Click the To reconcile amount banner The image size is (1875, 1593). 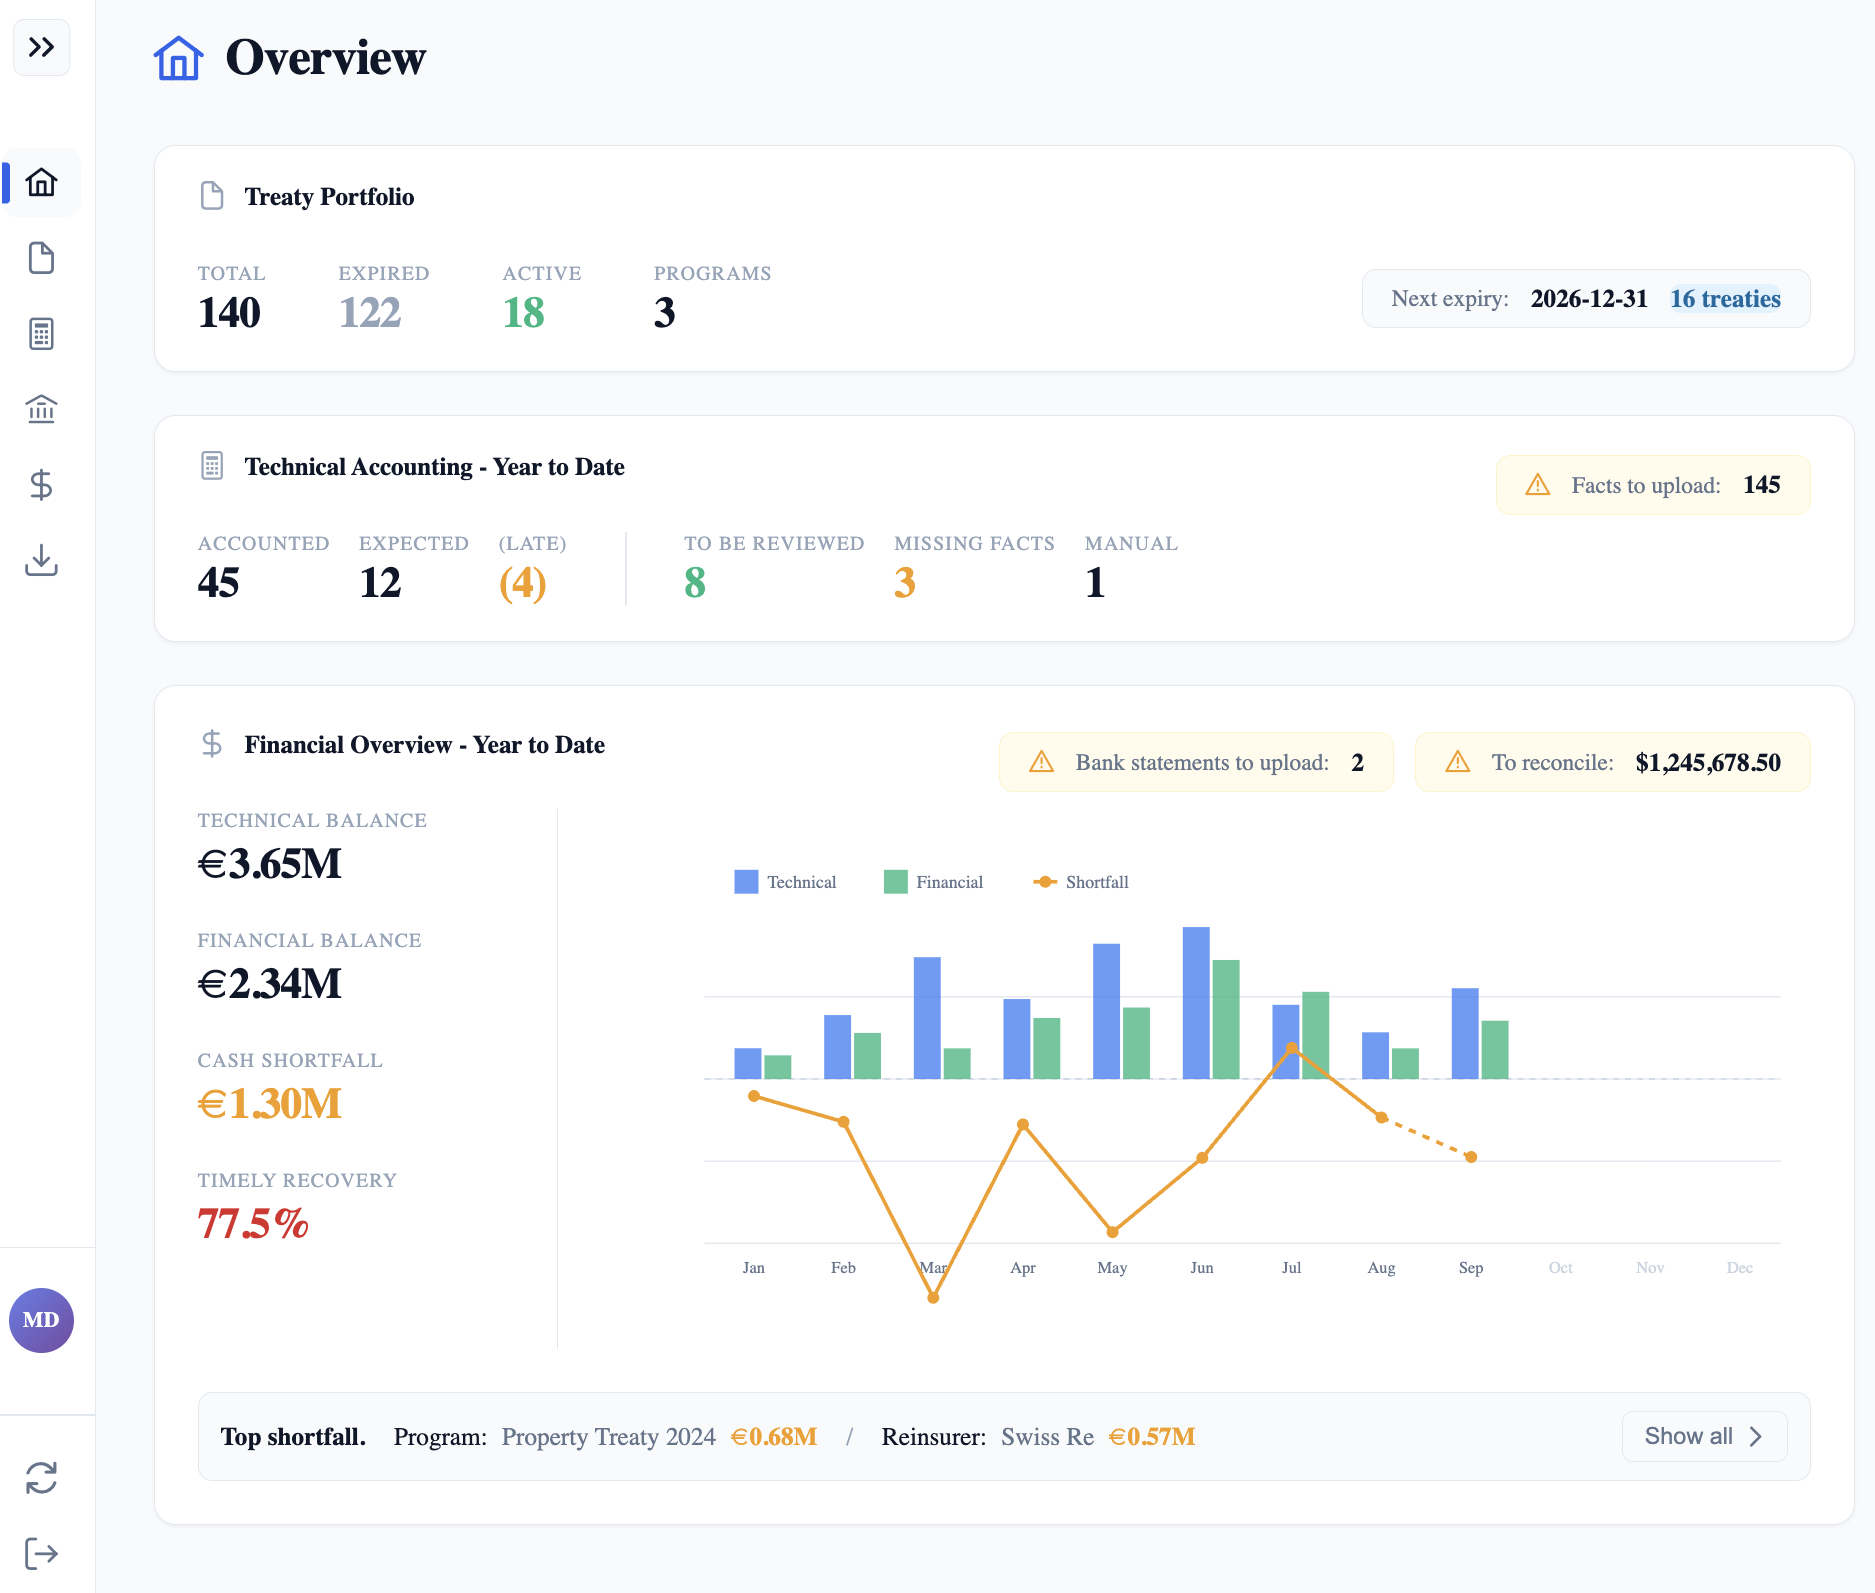(1612, 761)
